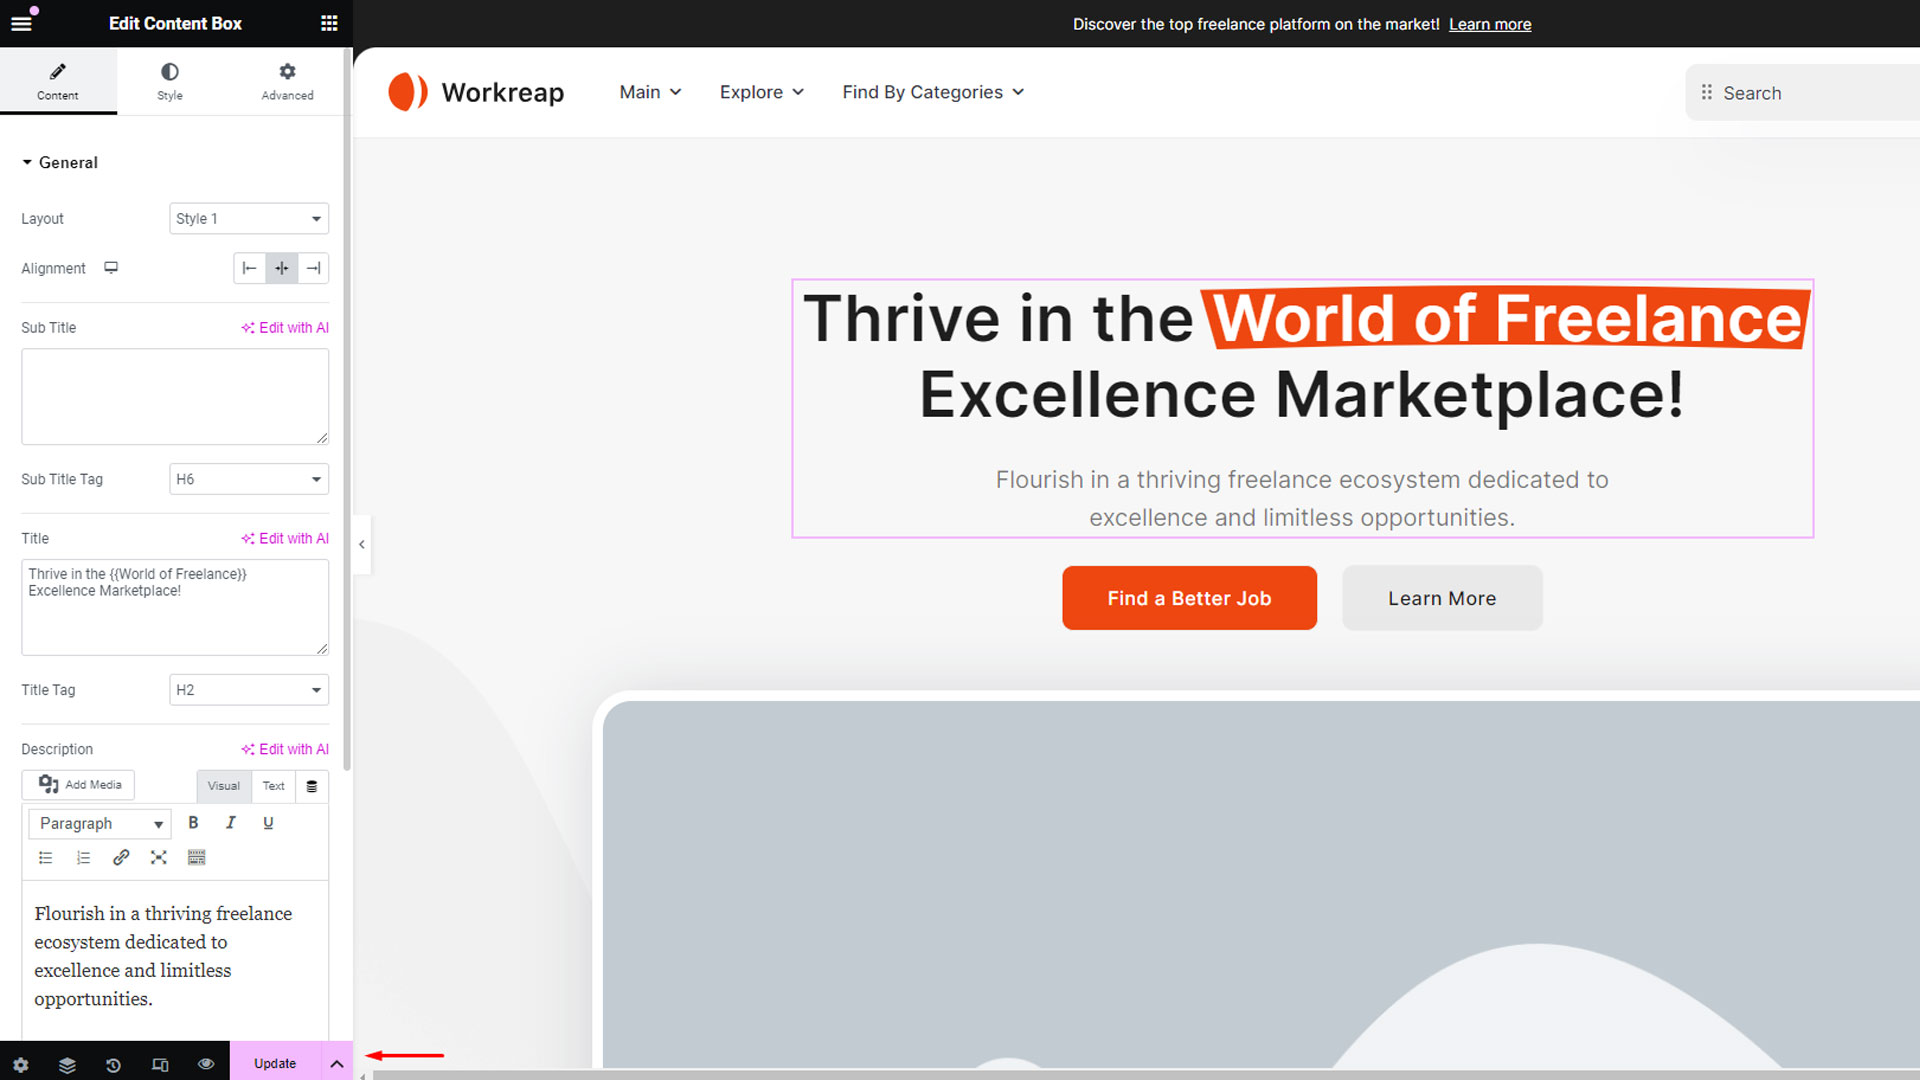Click the History icon in the bottom bar
1920x1080 pixels.
(x=113, y=1065)
